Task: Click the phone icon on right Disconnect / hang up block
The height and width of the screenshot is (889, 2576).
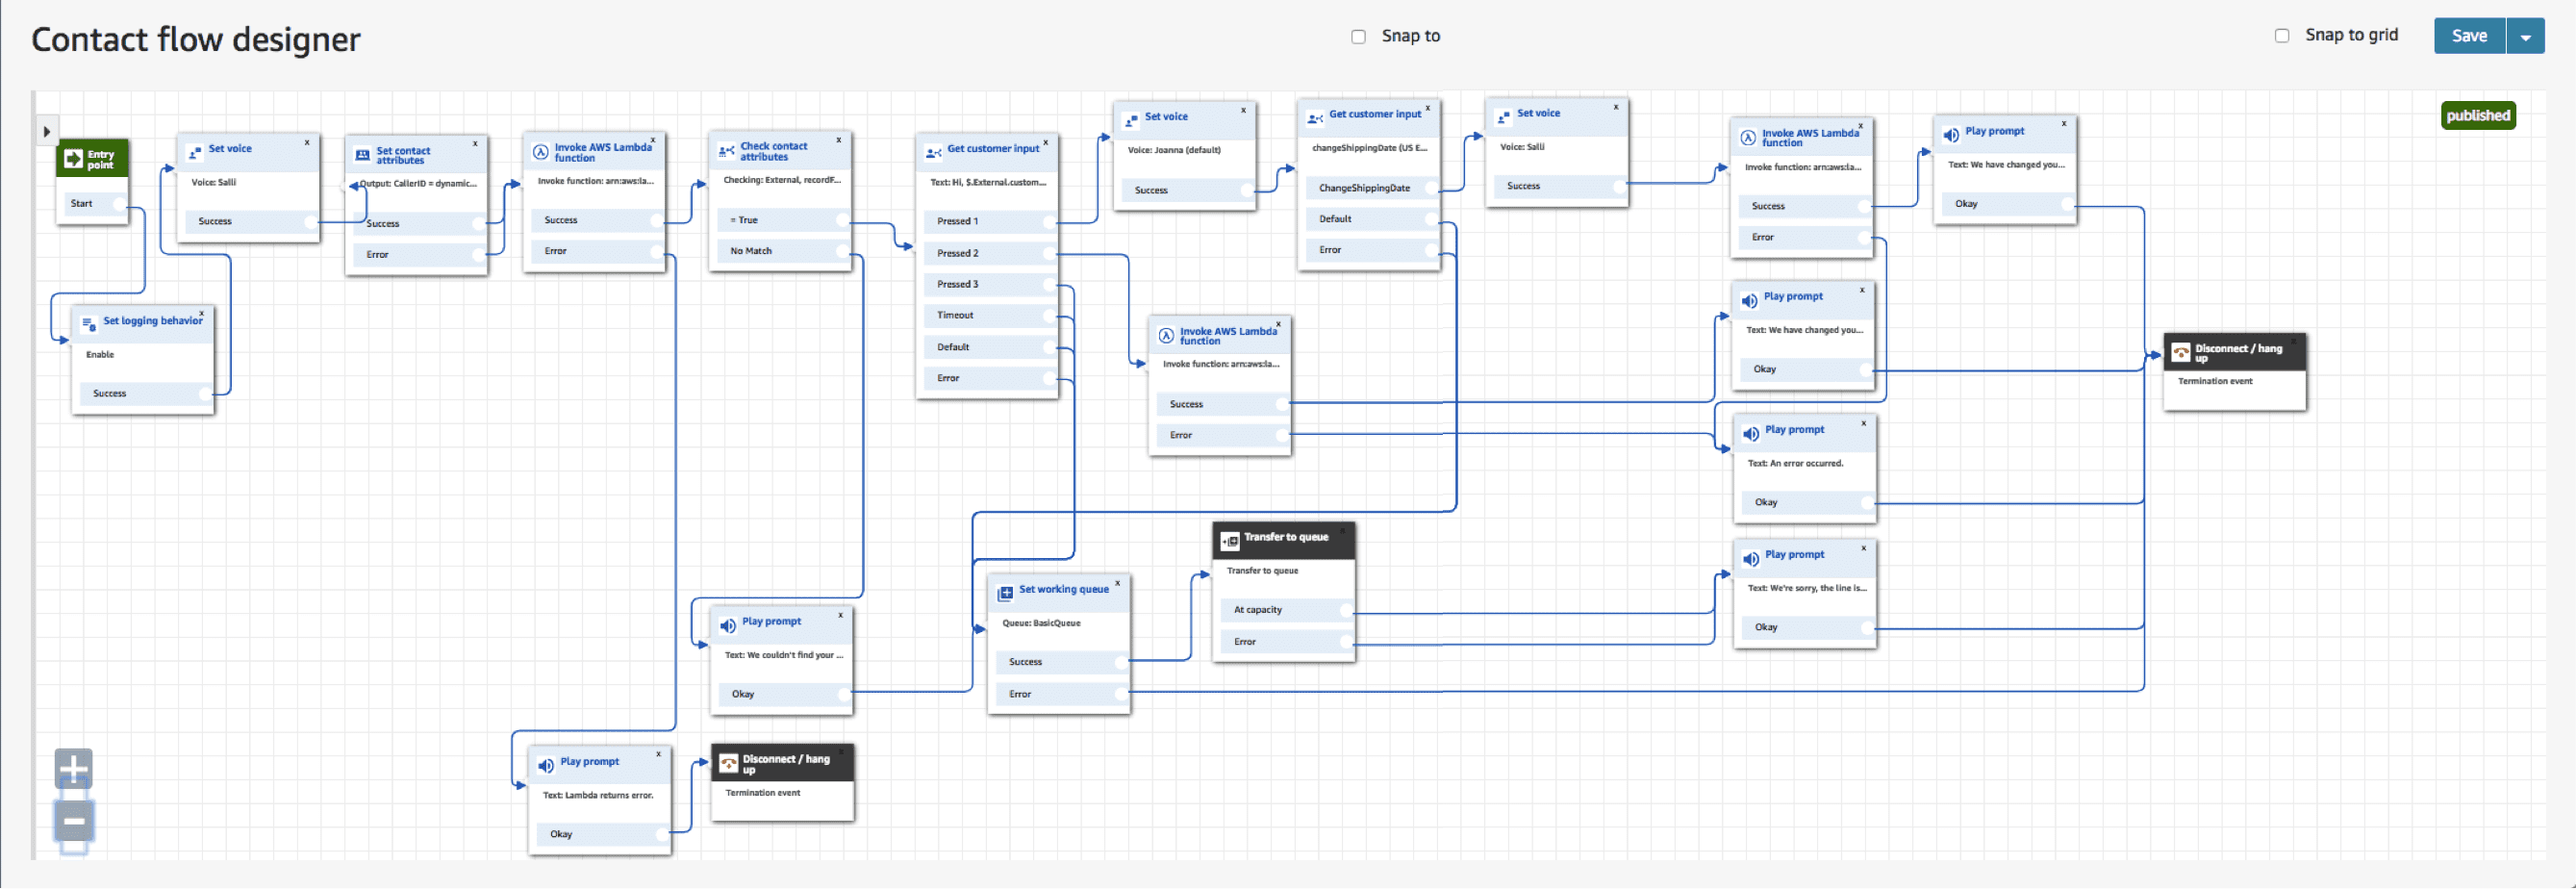Action: pos(2181,353)
